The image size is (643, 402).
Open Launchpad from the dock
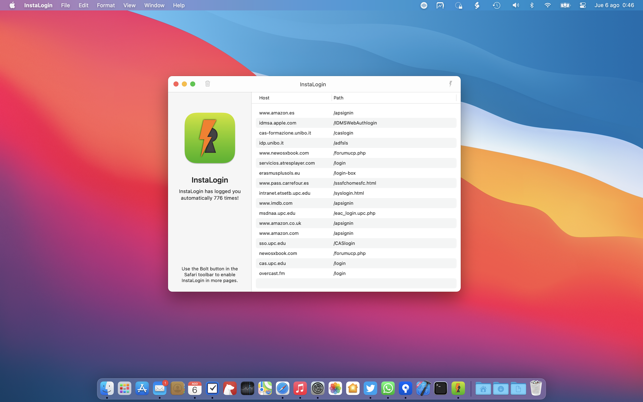point(125,388)
